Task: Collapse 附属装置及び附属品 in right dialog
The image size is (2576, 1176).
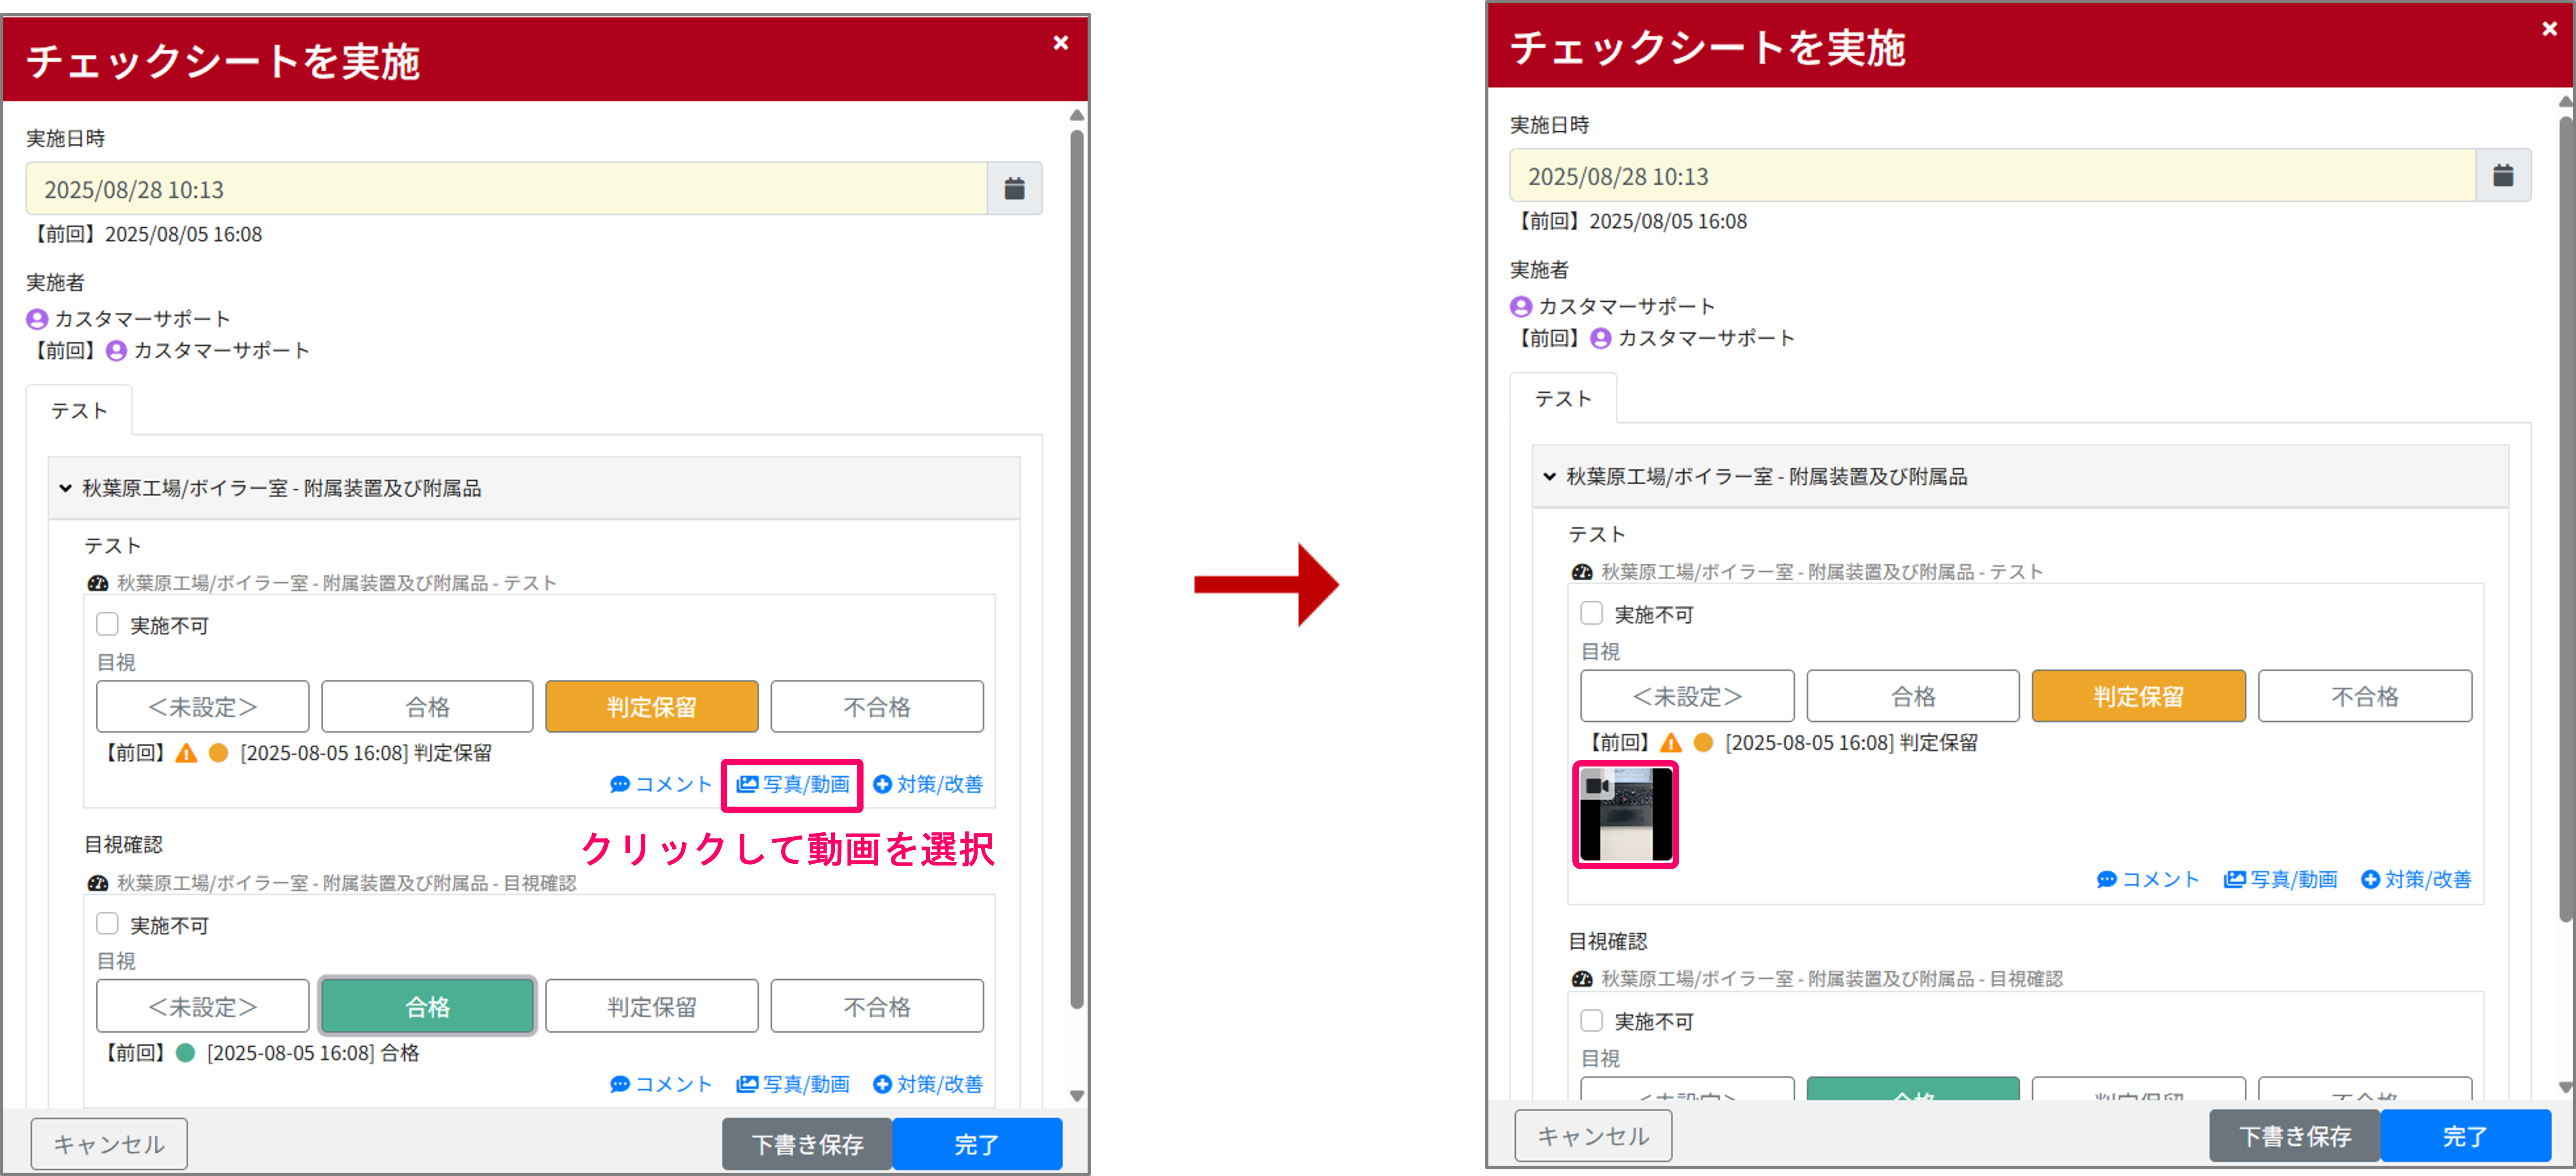Action: [1548, 477]
